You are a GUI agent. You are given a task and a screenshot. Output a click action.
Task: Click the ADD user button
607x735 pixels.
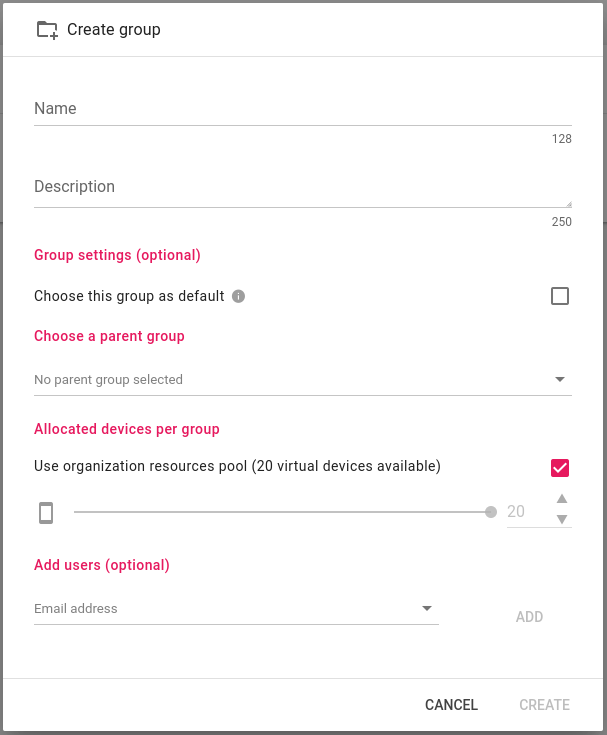(x=529, y=616)
